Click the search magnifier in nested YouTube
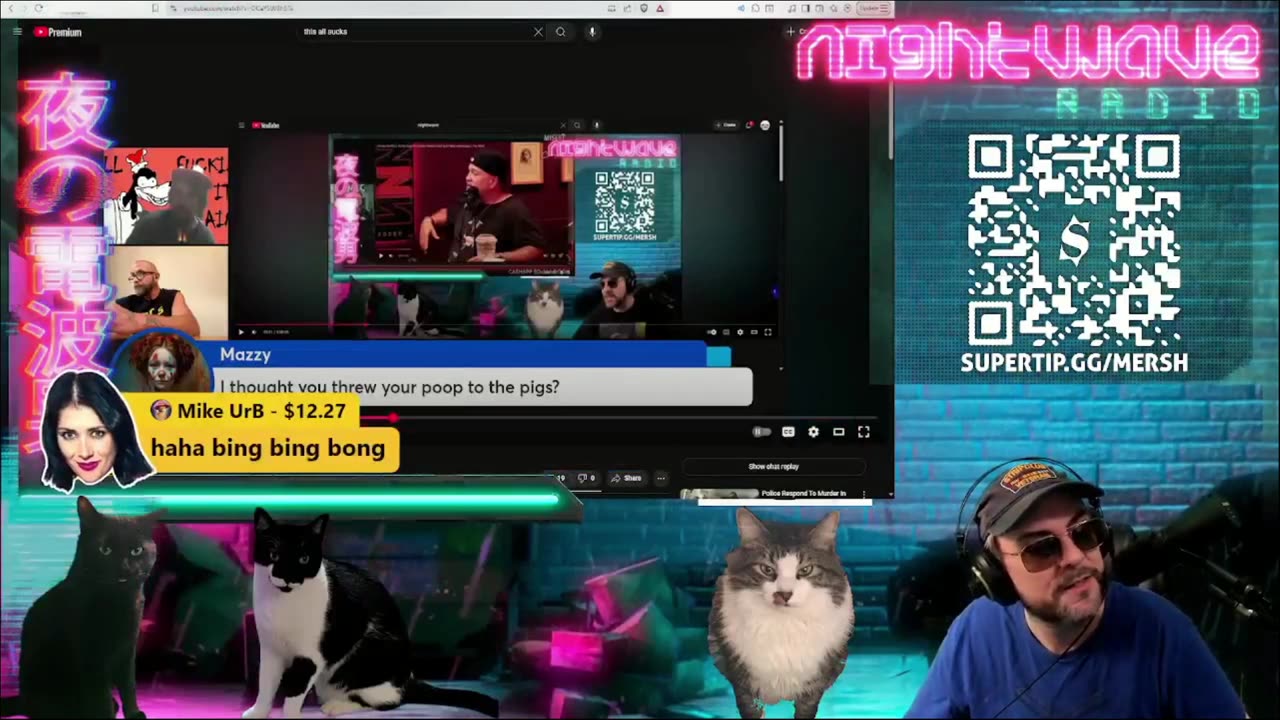Screen dimensions: 1280x720 coord(577,125)
